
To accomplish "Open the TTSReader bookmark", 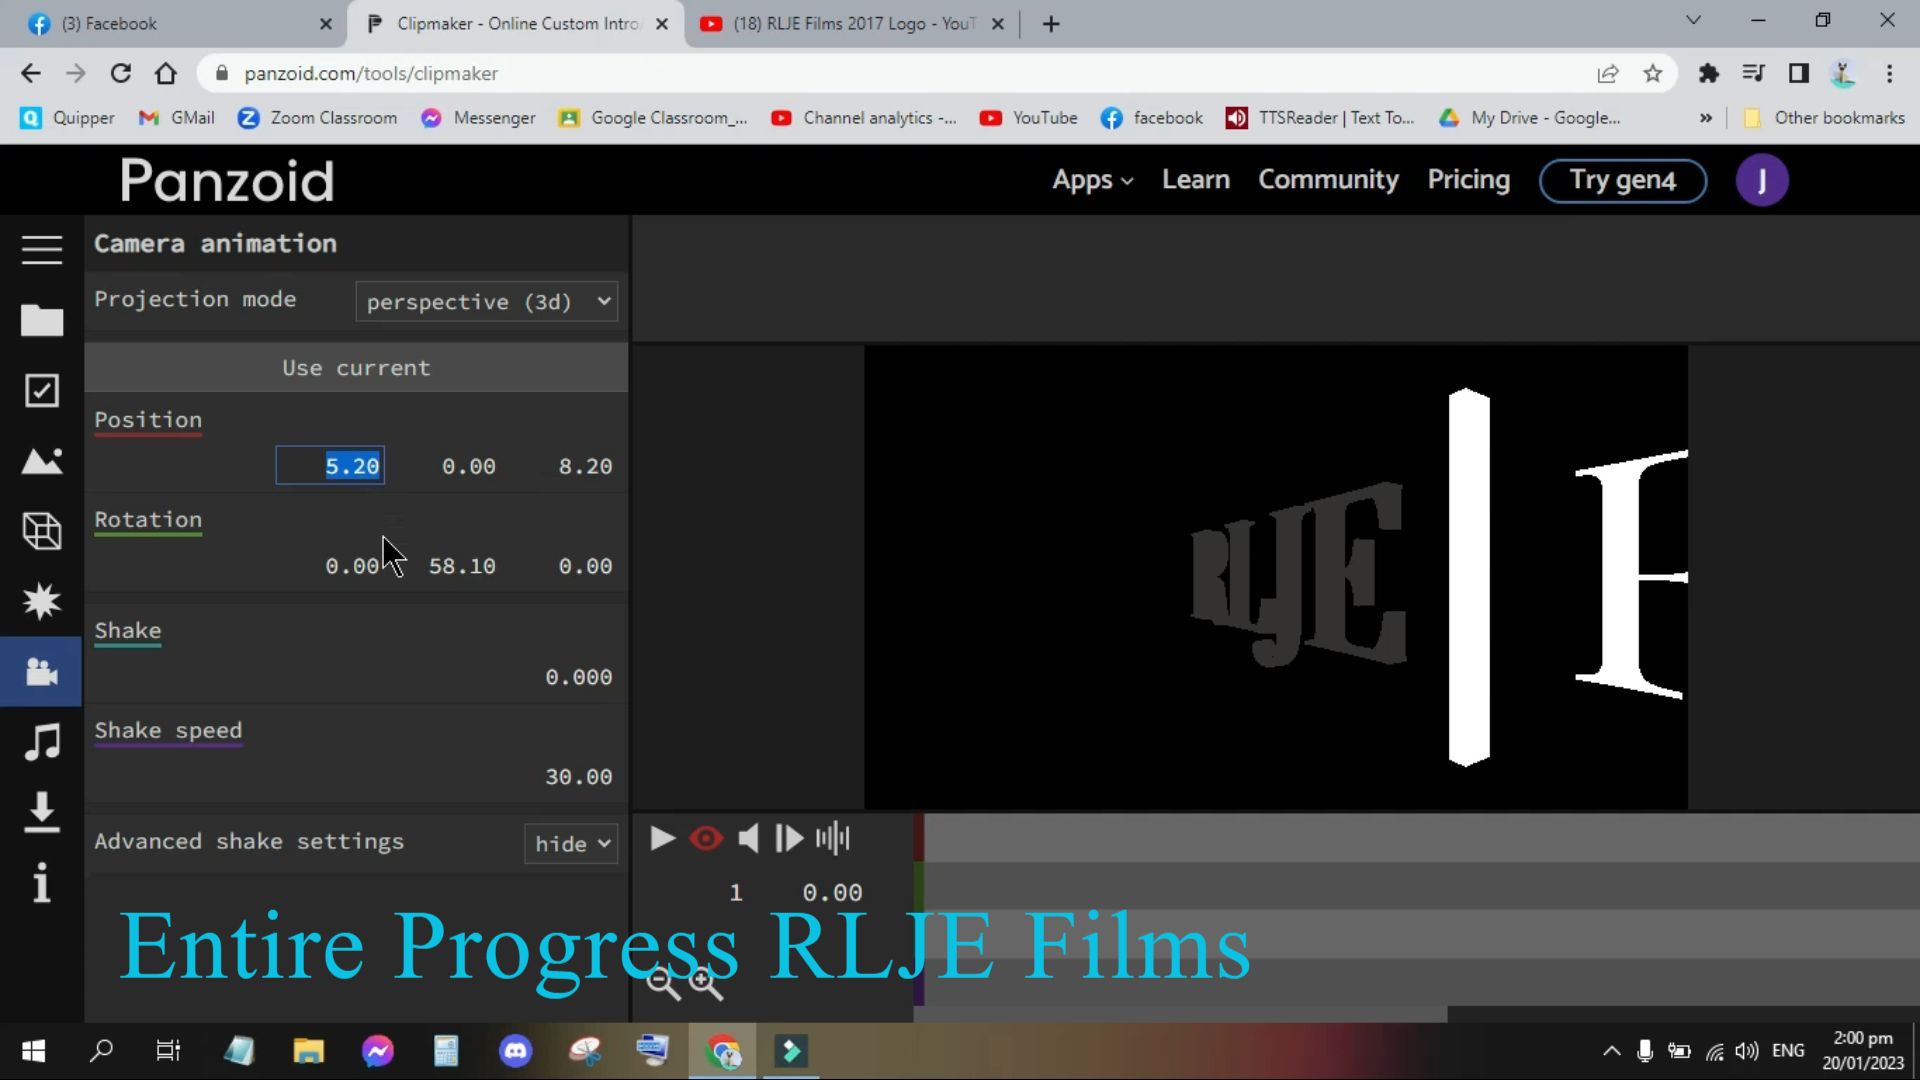I will [x=1320, y=118].
